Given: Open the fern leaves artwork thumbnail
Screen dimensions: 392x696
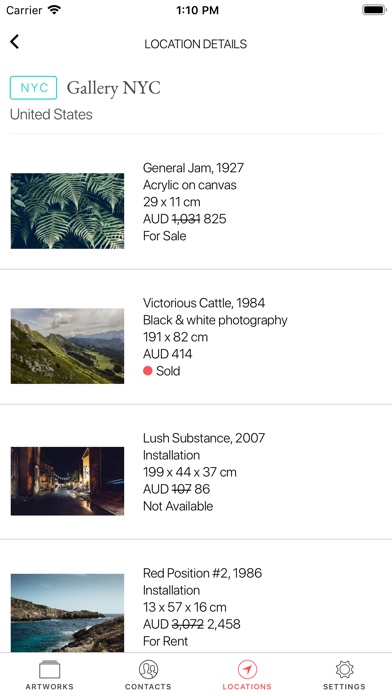Looking at the screenshot, I should coord(67,211).
